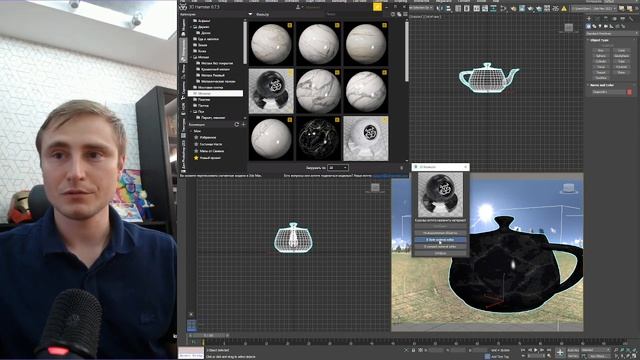Add a new collection with the plus icon
Viewport: 640px width, 360px height.
[x=244, y=124]
